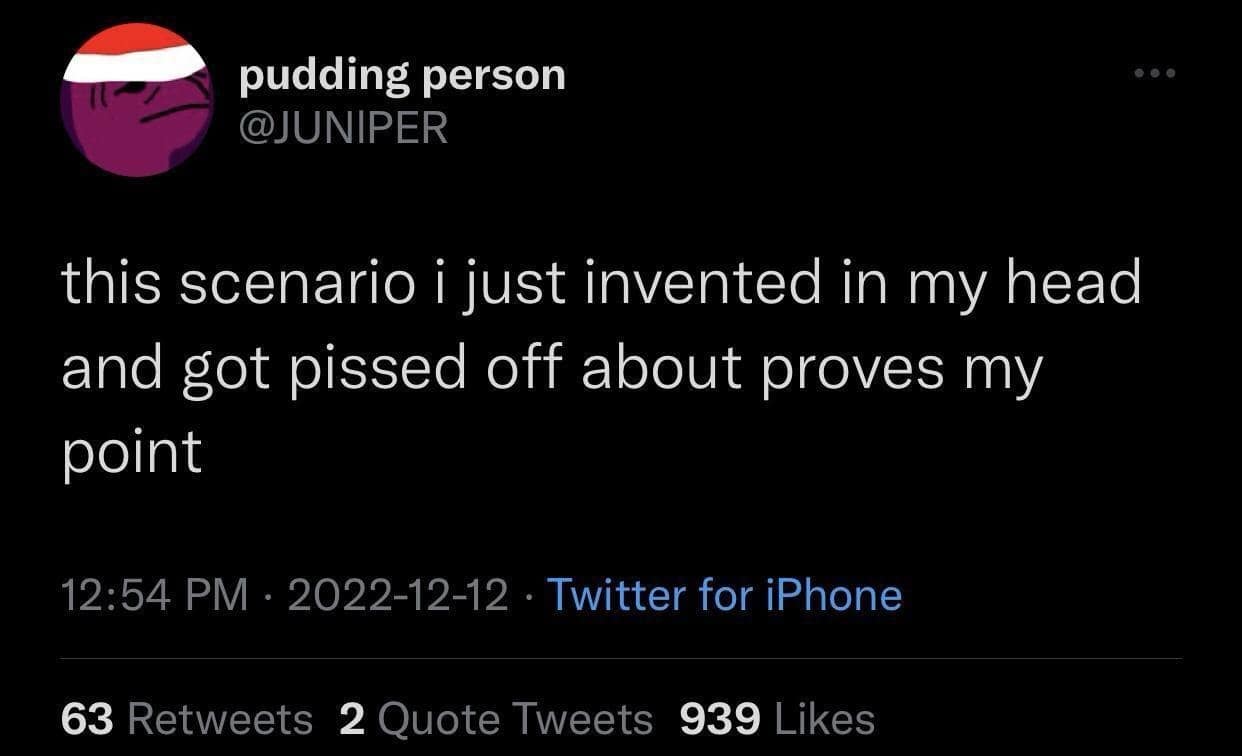Click the number 2 before Quote Tweets
This screenshot has width=1242, height=756.
350,718
